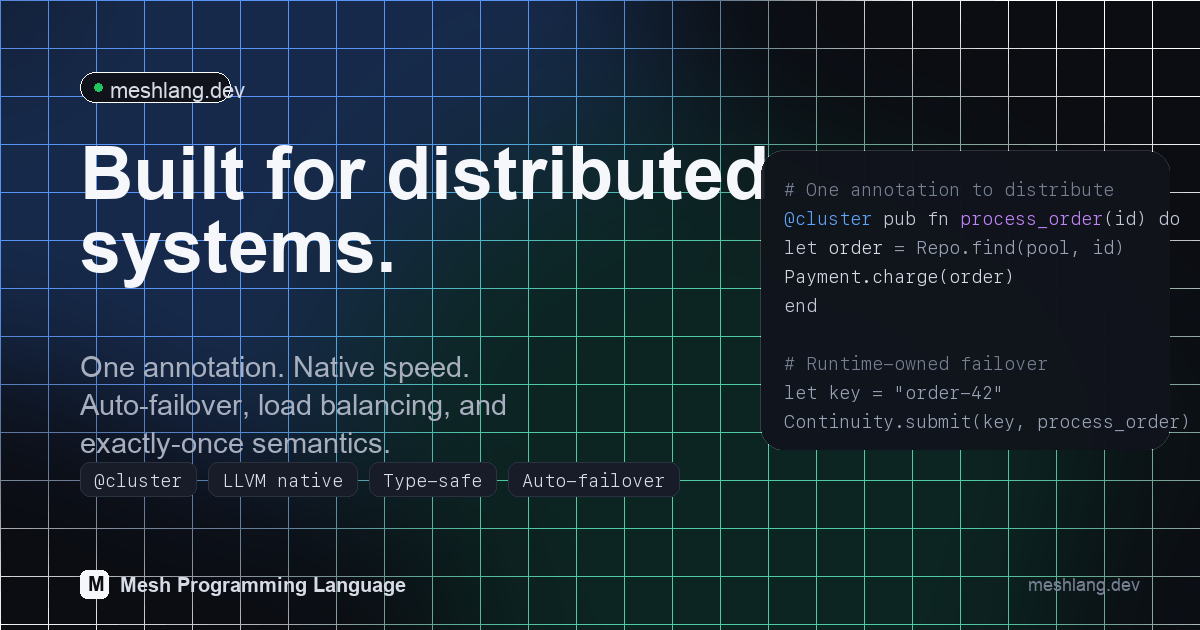The width and height of the screenshot is (1200, 630).
Task: Click the Payment.charge(order) code line
Action: [x=898, y=277]
